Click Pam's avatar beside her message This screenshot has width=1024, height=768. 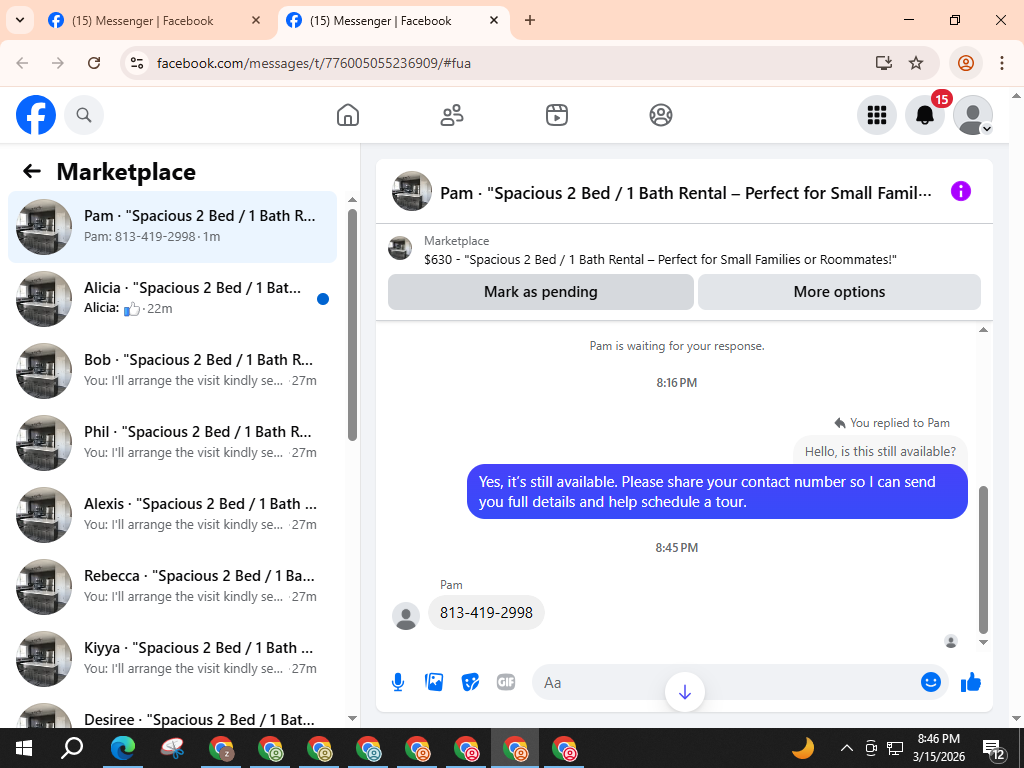(406, 616)
